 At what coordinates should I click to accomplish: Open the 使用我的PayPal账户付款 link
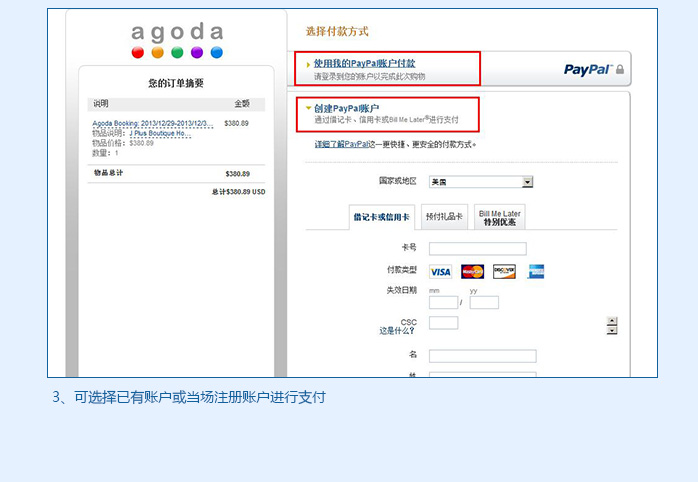364,64
